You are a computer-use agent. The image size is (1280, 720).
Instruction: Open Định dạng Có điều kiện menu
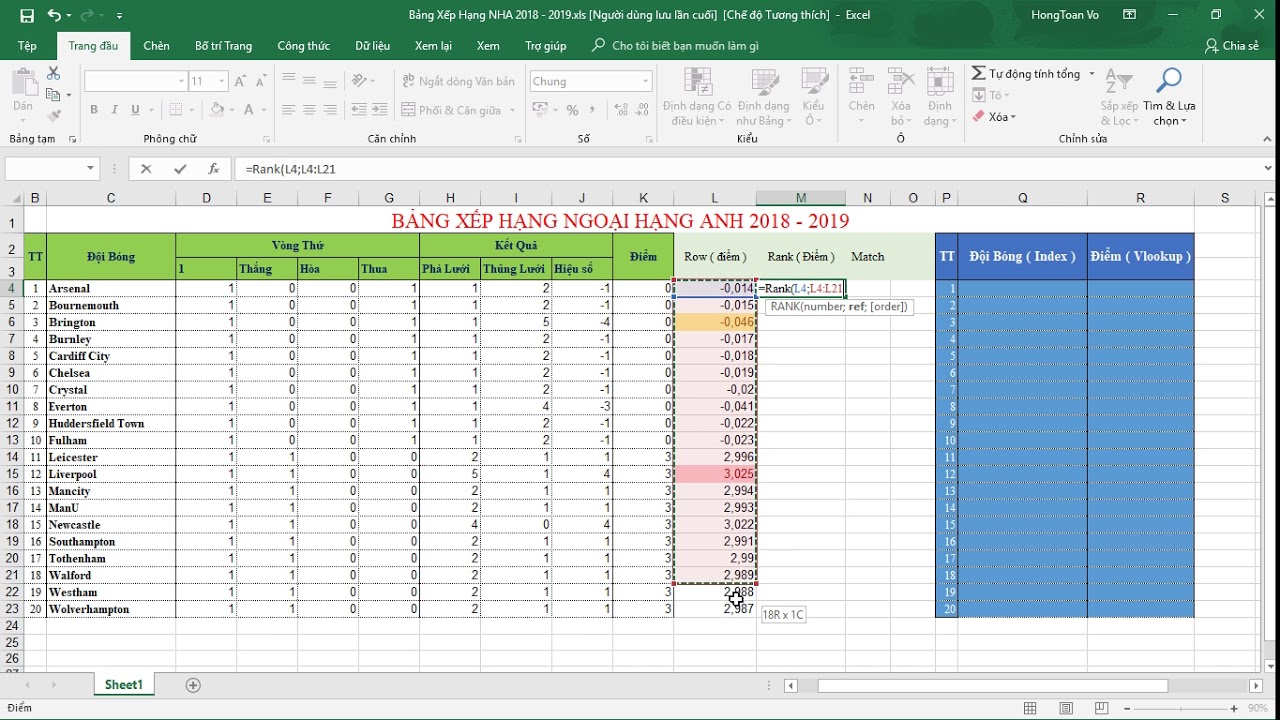[x=696, y=97]
